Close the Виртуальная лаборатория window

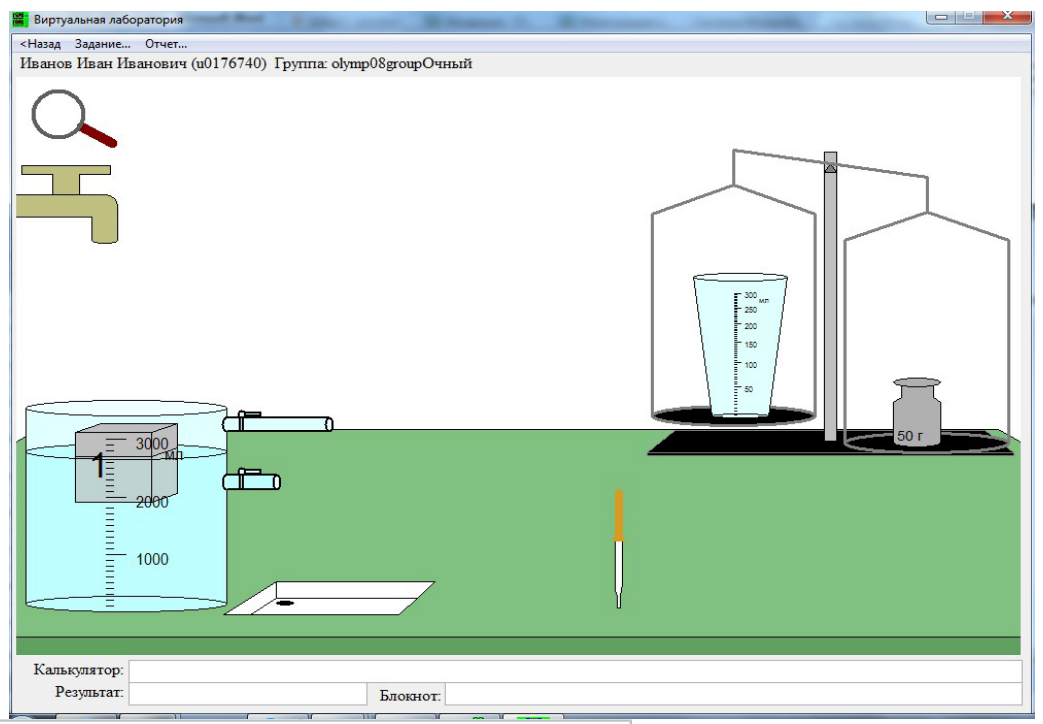click(x=1007, y=15)
